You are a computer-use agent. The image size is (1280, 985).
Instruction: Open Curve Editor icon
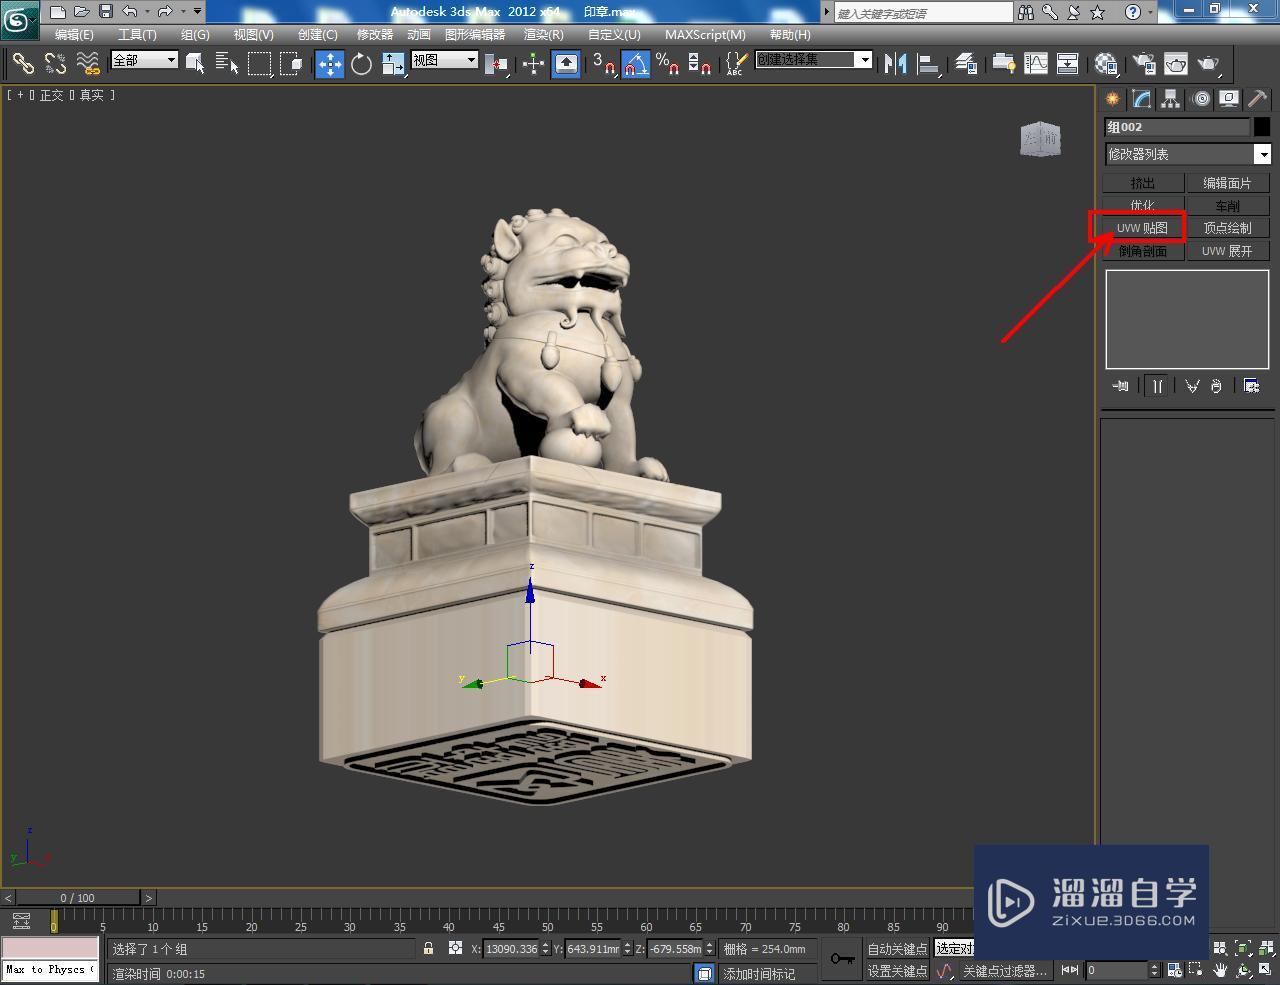[1036, 64]
